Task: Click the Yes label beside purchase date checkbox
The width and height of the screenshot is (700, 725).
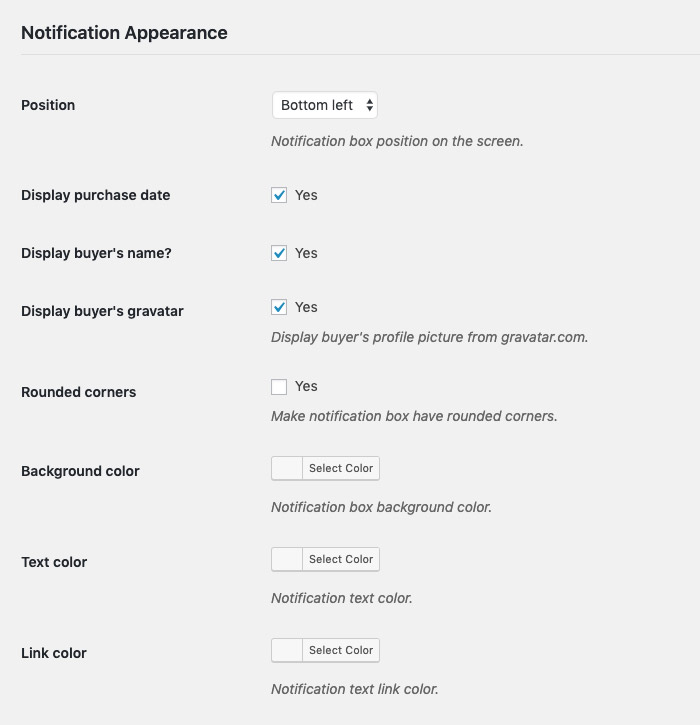Action: (x=306, y=195)
